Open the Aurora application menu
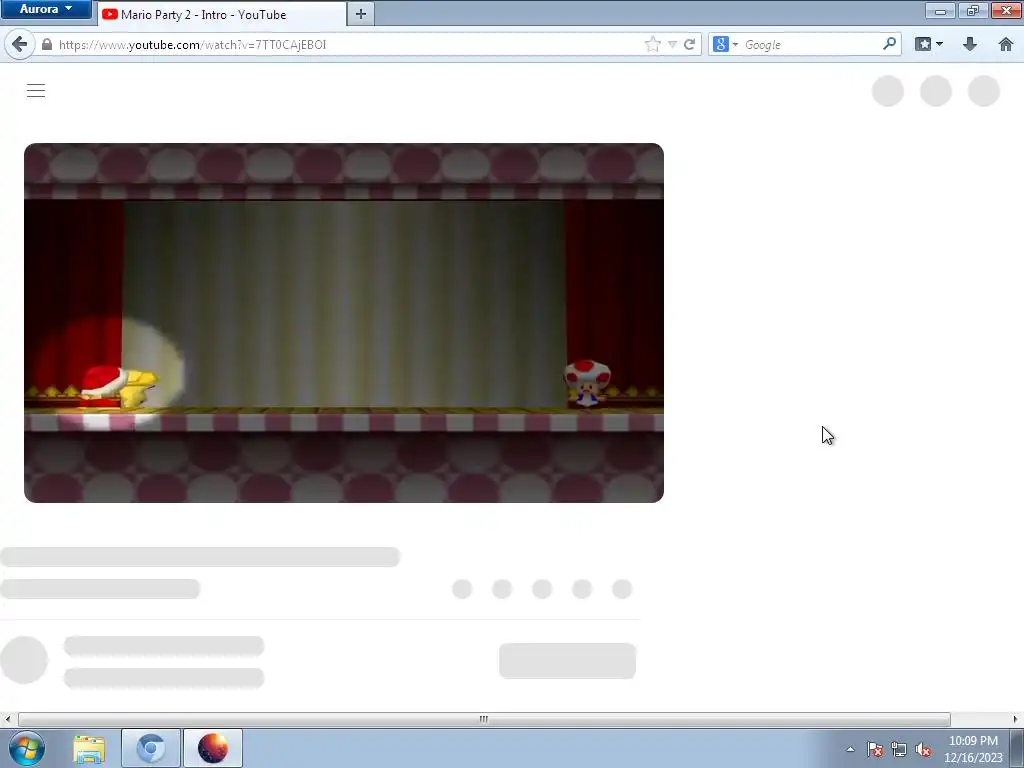 (x=45, y=9)
